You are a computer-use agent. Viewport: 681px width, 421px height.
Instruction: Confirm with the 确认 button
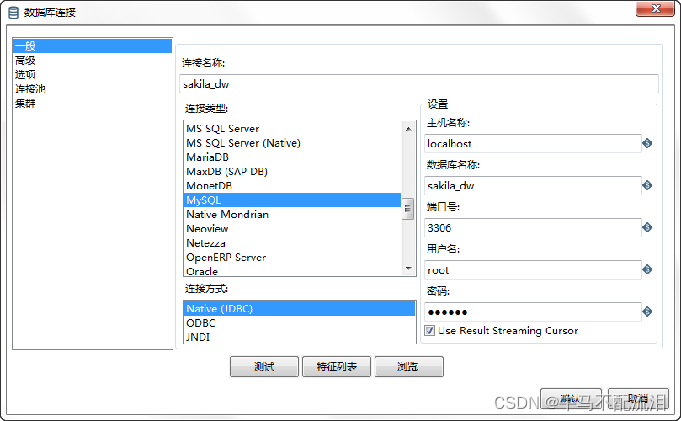[x=571, y=398]
